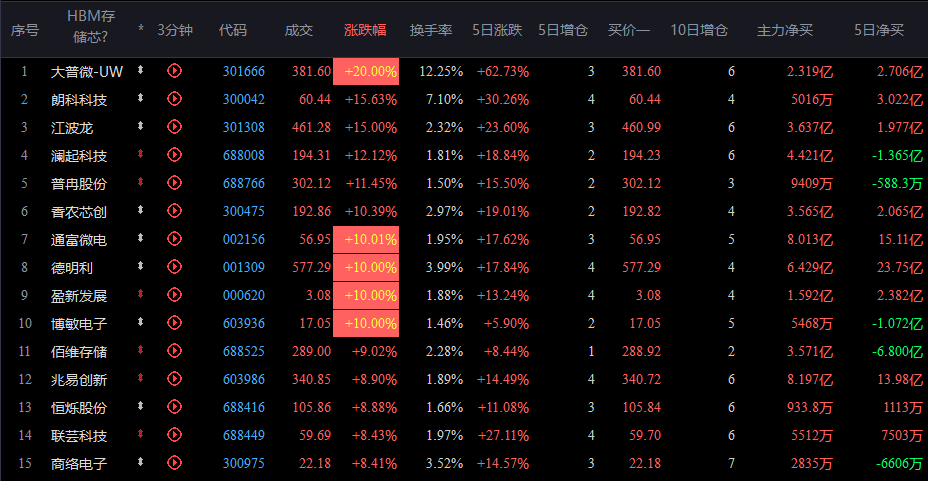Click the +62.73% five-day change value
The width and height of the screenshot is (928, 481).
[503, 72]
